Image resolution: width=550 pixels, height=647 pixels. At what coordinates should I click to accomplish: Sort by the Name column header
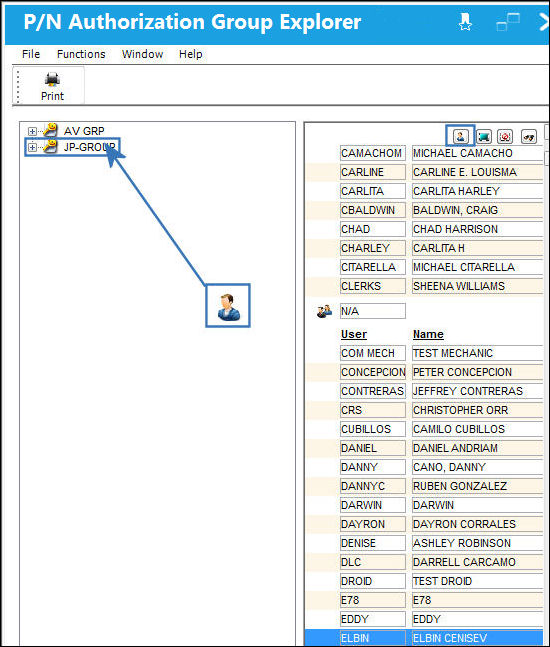pos(428,334)
